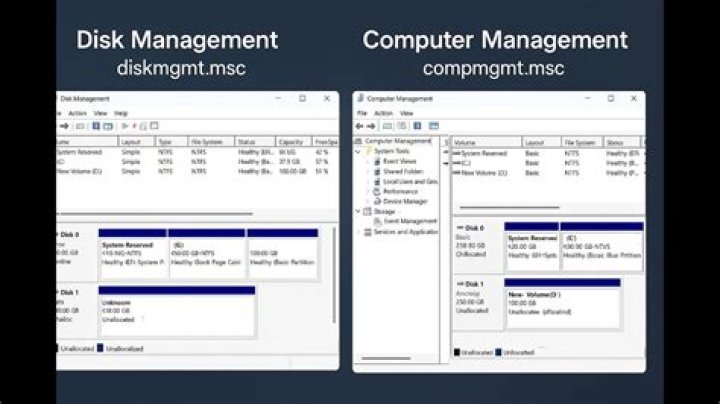
Task: Select (C:) partition block in Computer Management Disk 0
Action: (x=602, y=247)
